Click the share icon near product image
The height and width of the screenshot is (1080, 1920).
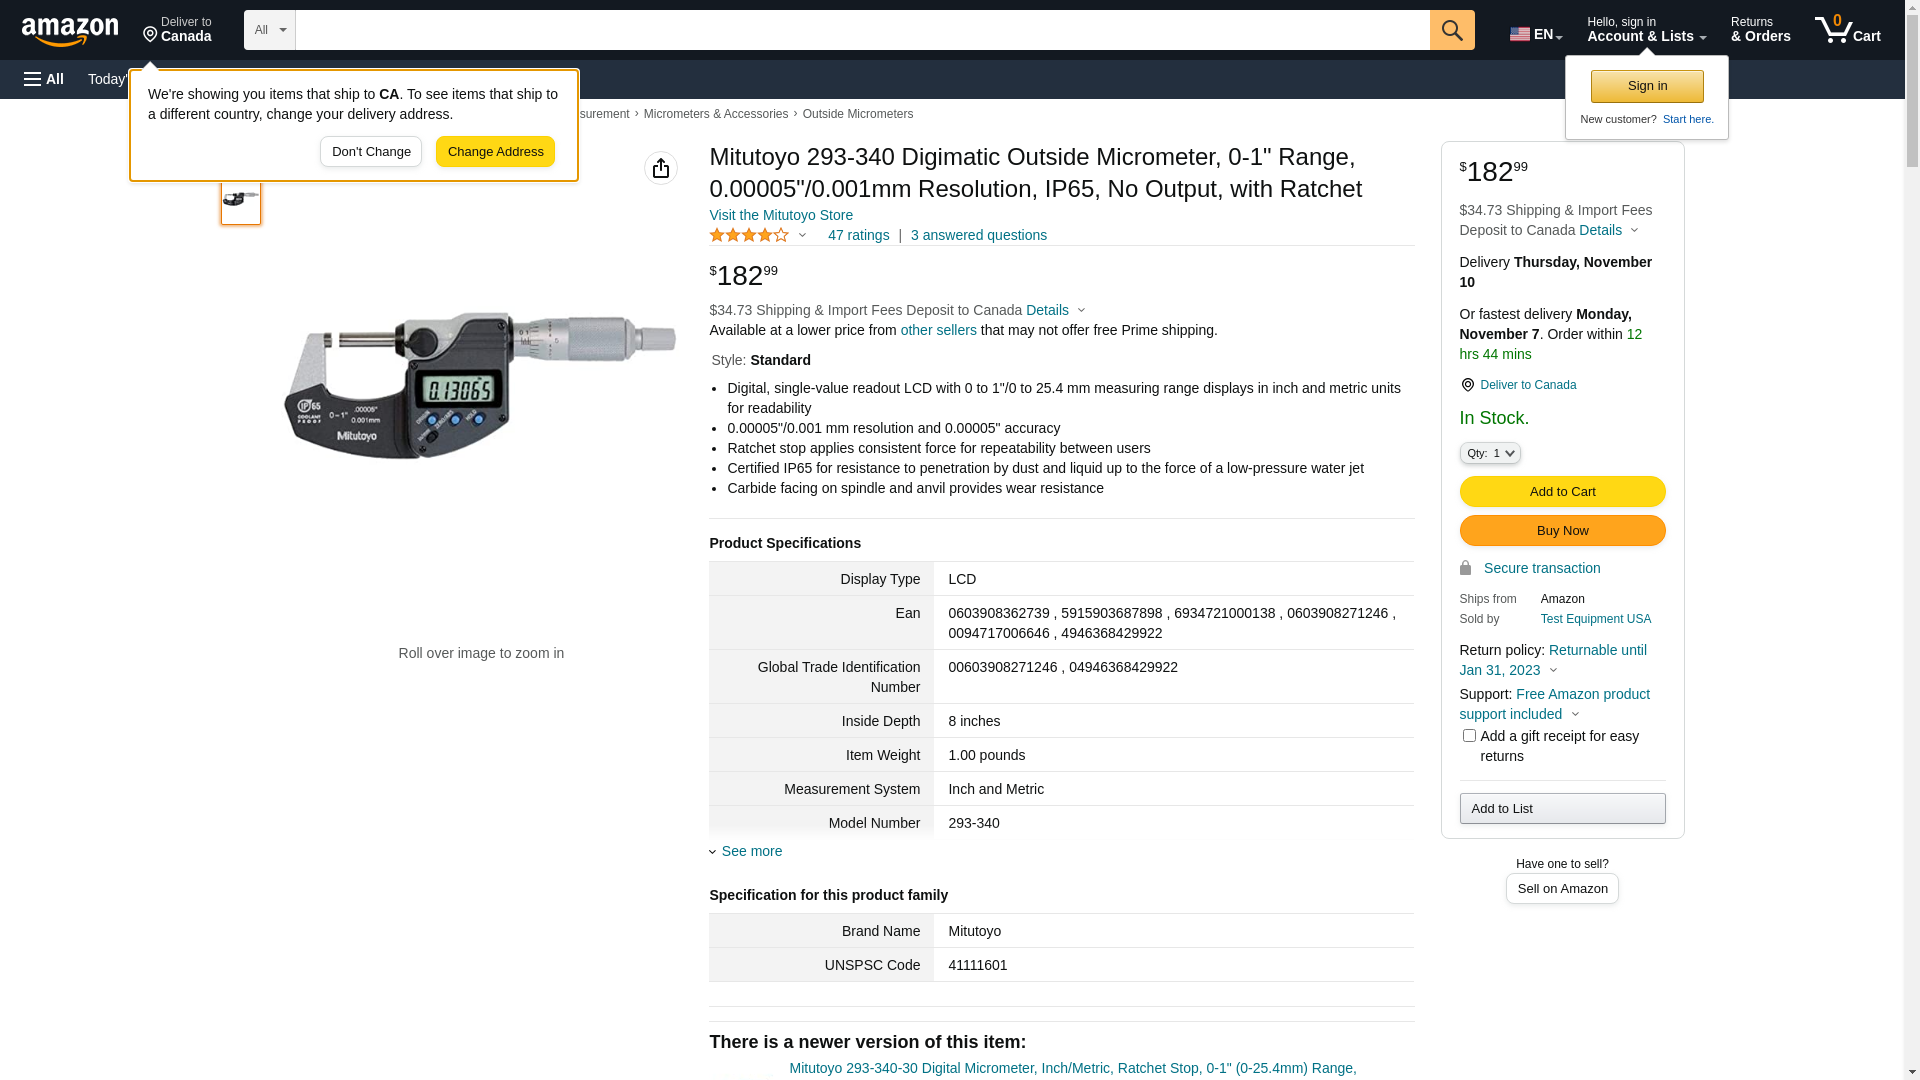point(661,168)
